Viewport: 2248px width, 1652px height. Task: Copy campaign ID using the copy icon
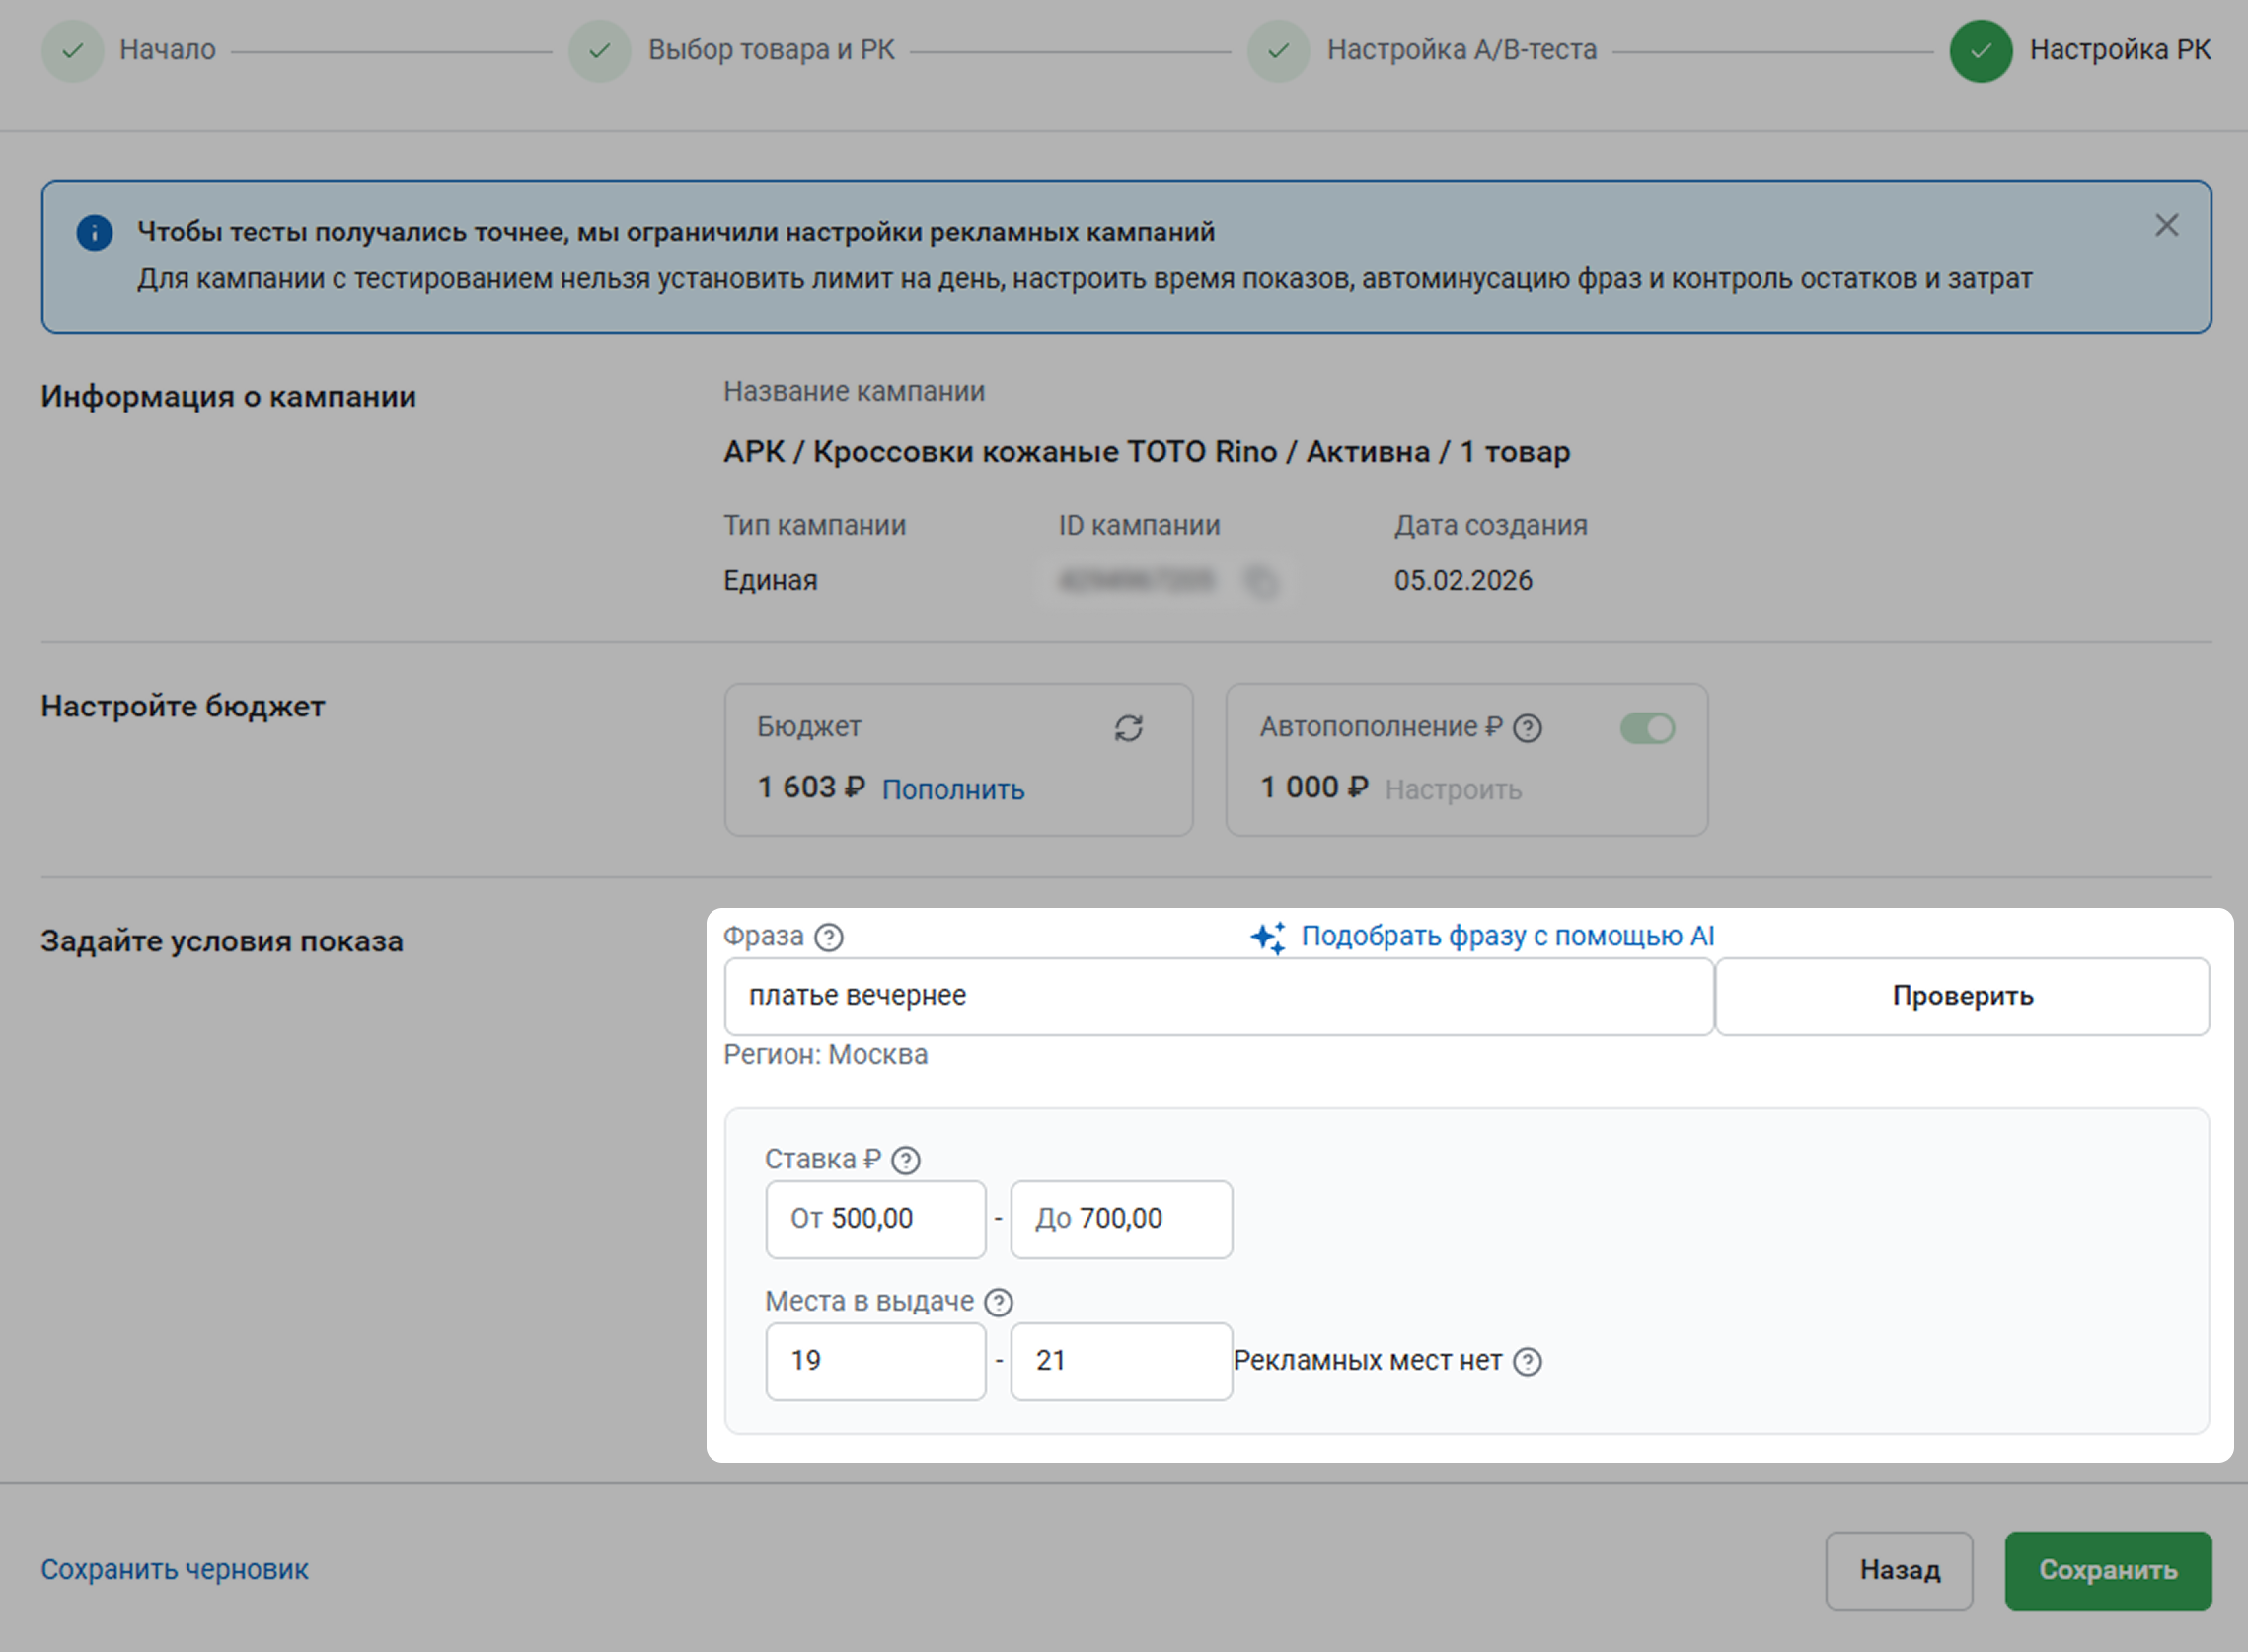(x=1261, y=581)
